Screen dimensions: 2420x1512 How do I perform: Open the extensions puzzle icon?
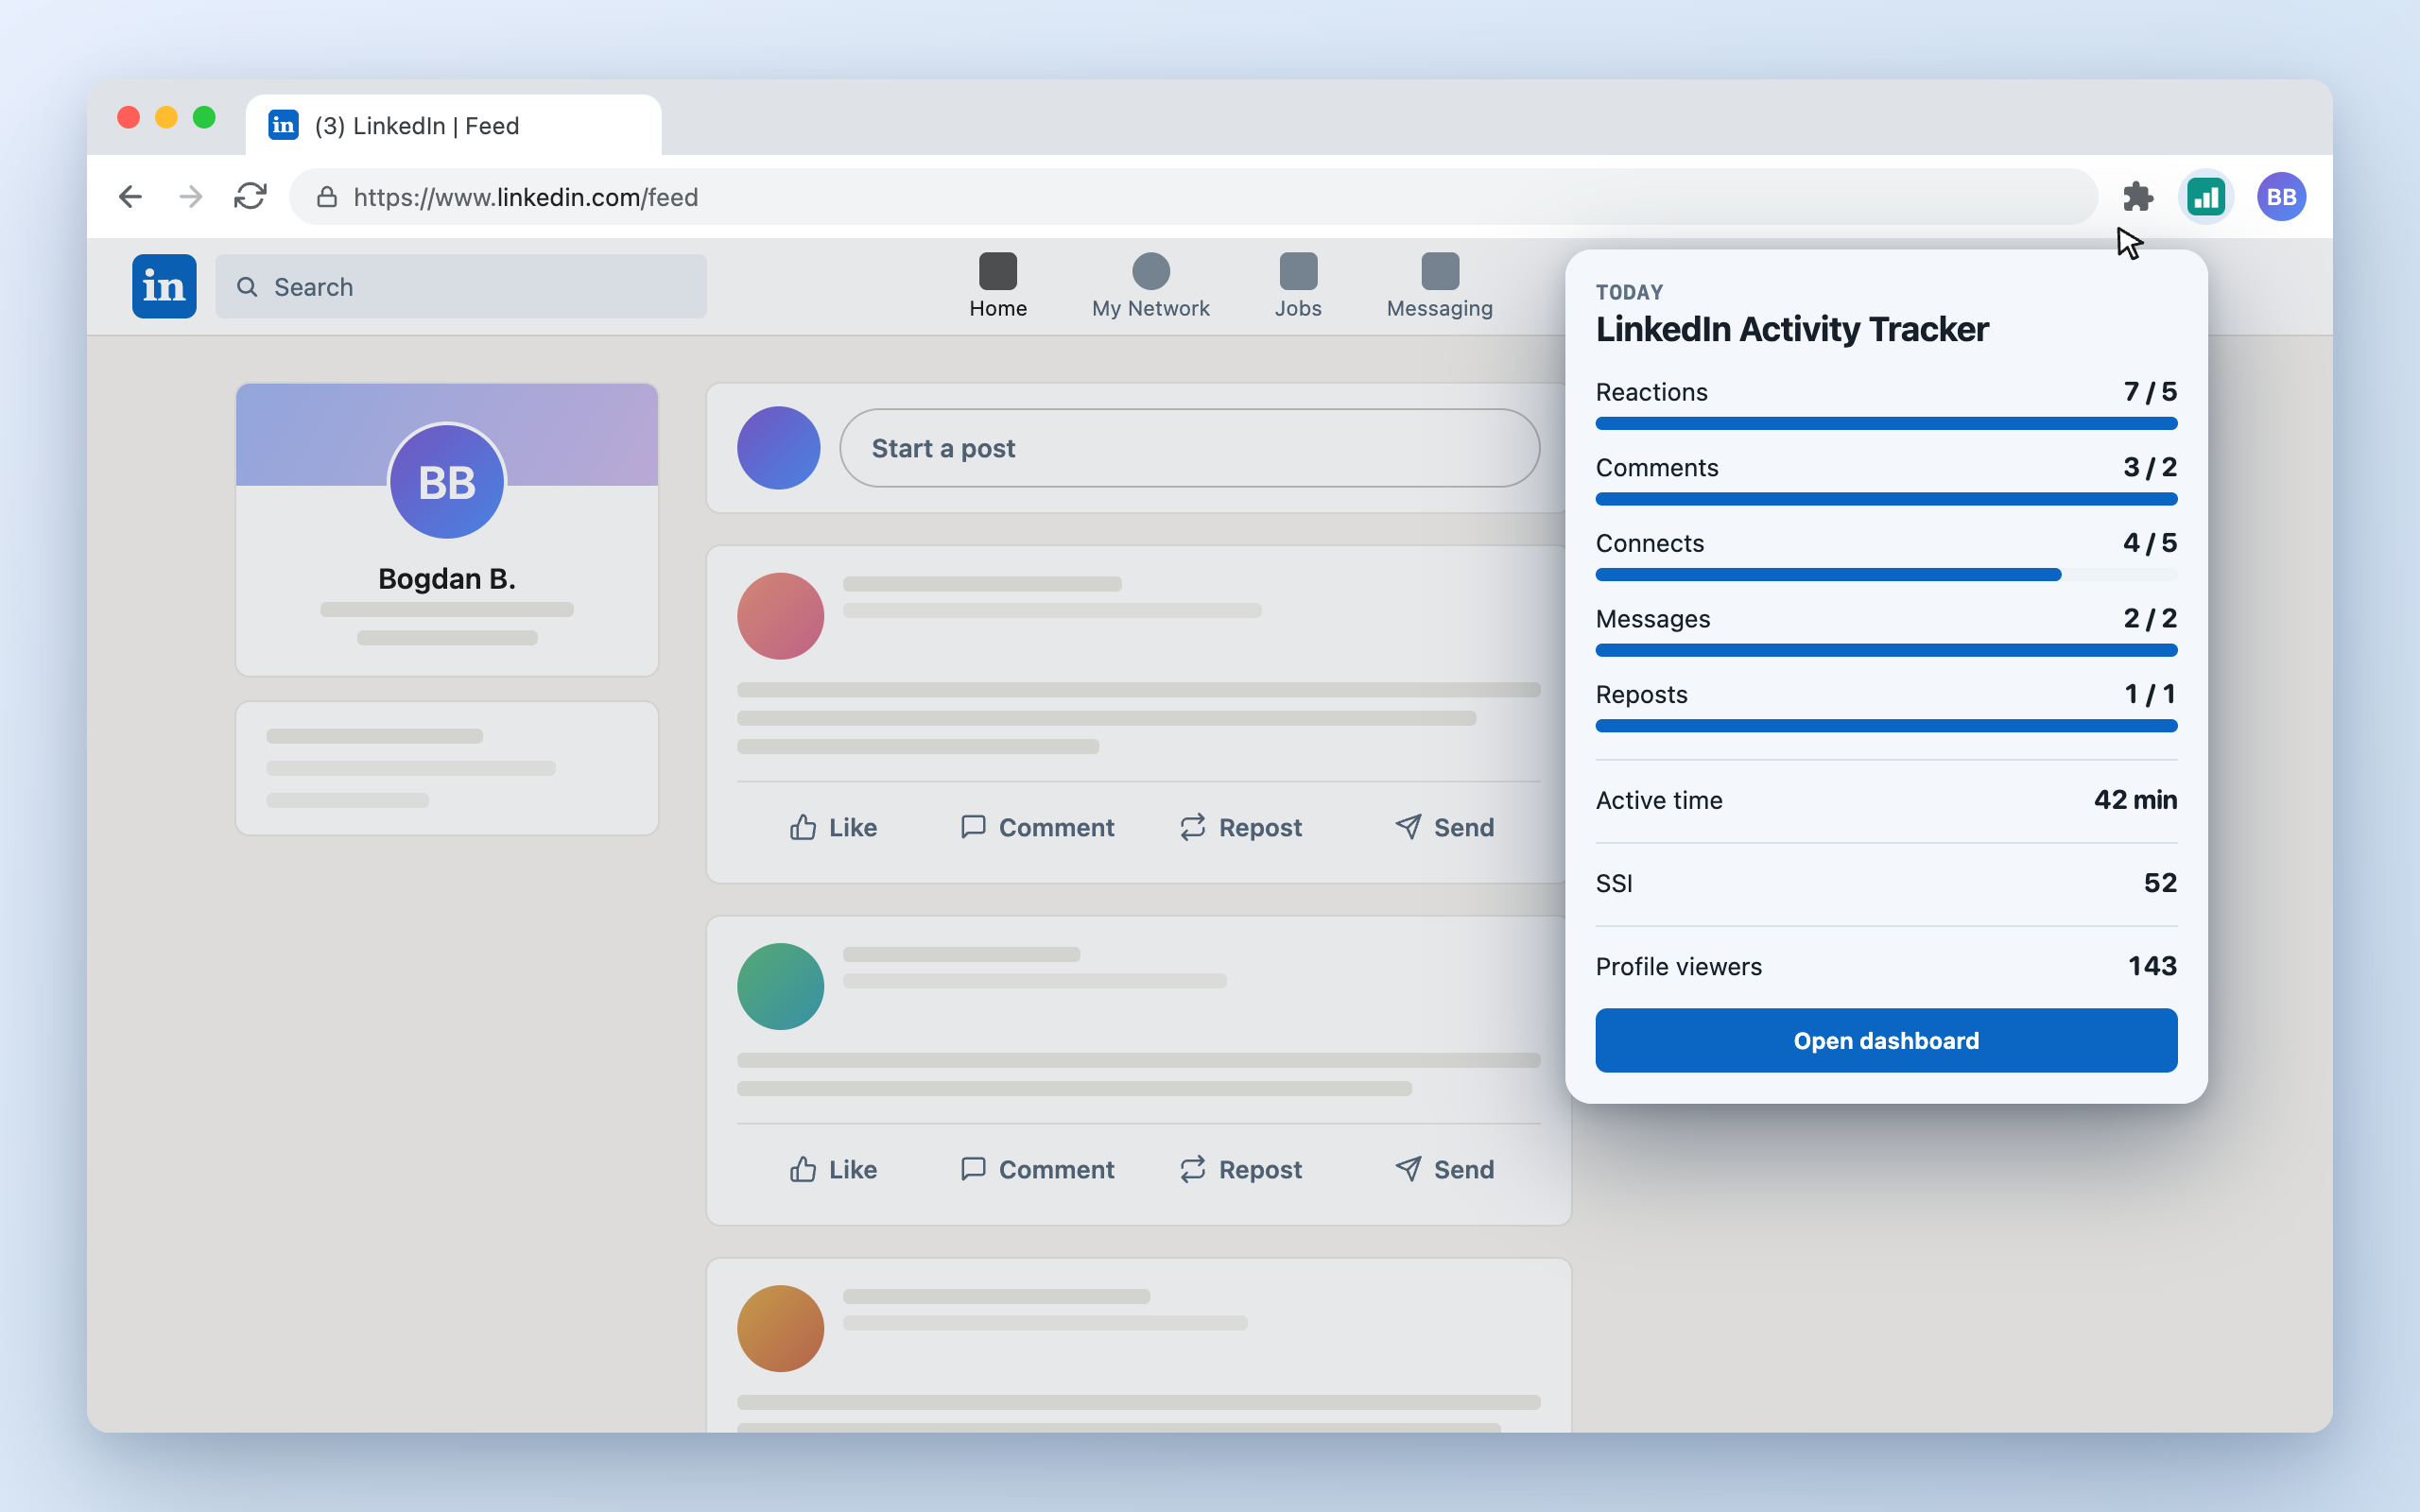pyautogui.click(x=2137, y=197)
